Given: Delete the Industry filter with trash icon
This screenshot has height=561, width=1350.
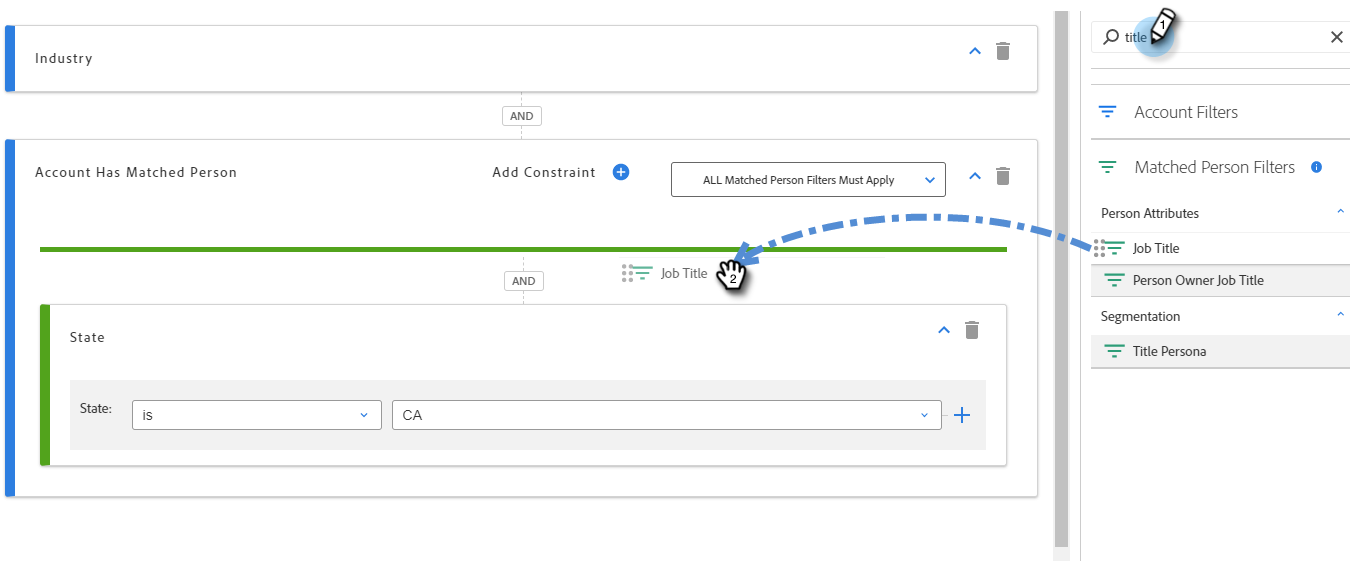Looking at the screenshot, I should pyautogui.click(x=1003, y=51).
